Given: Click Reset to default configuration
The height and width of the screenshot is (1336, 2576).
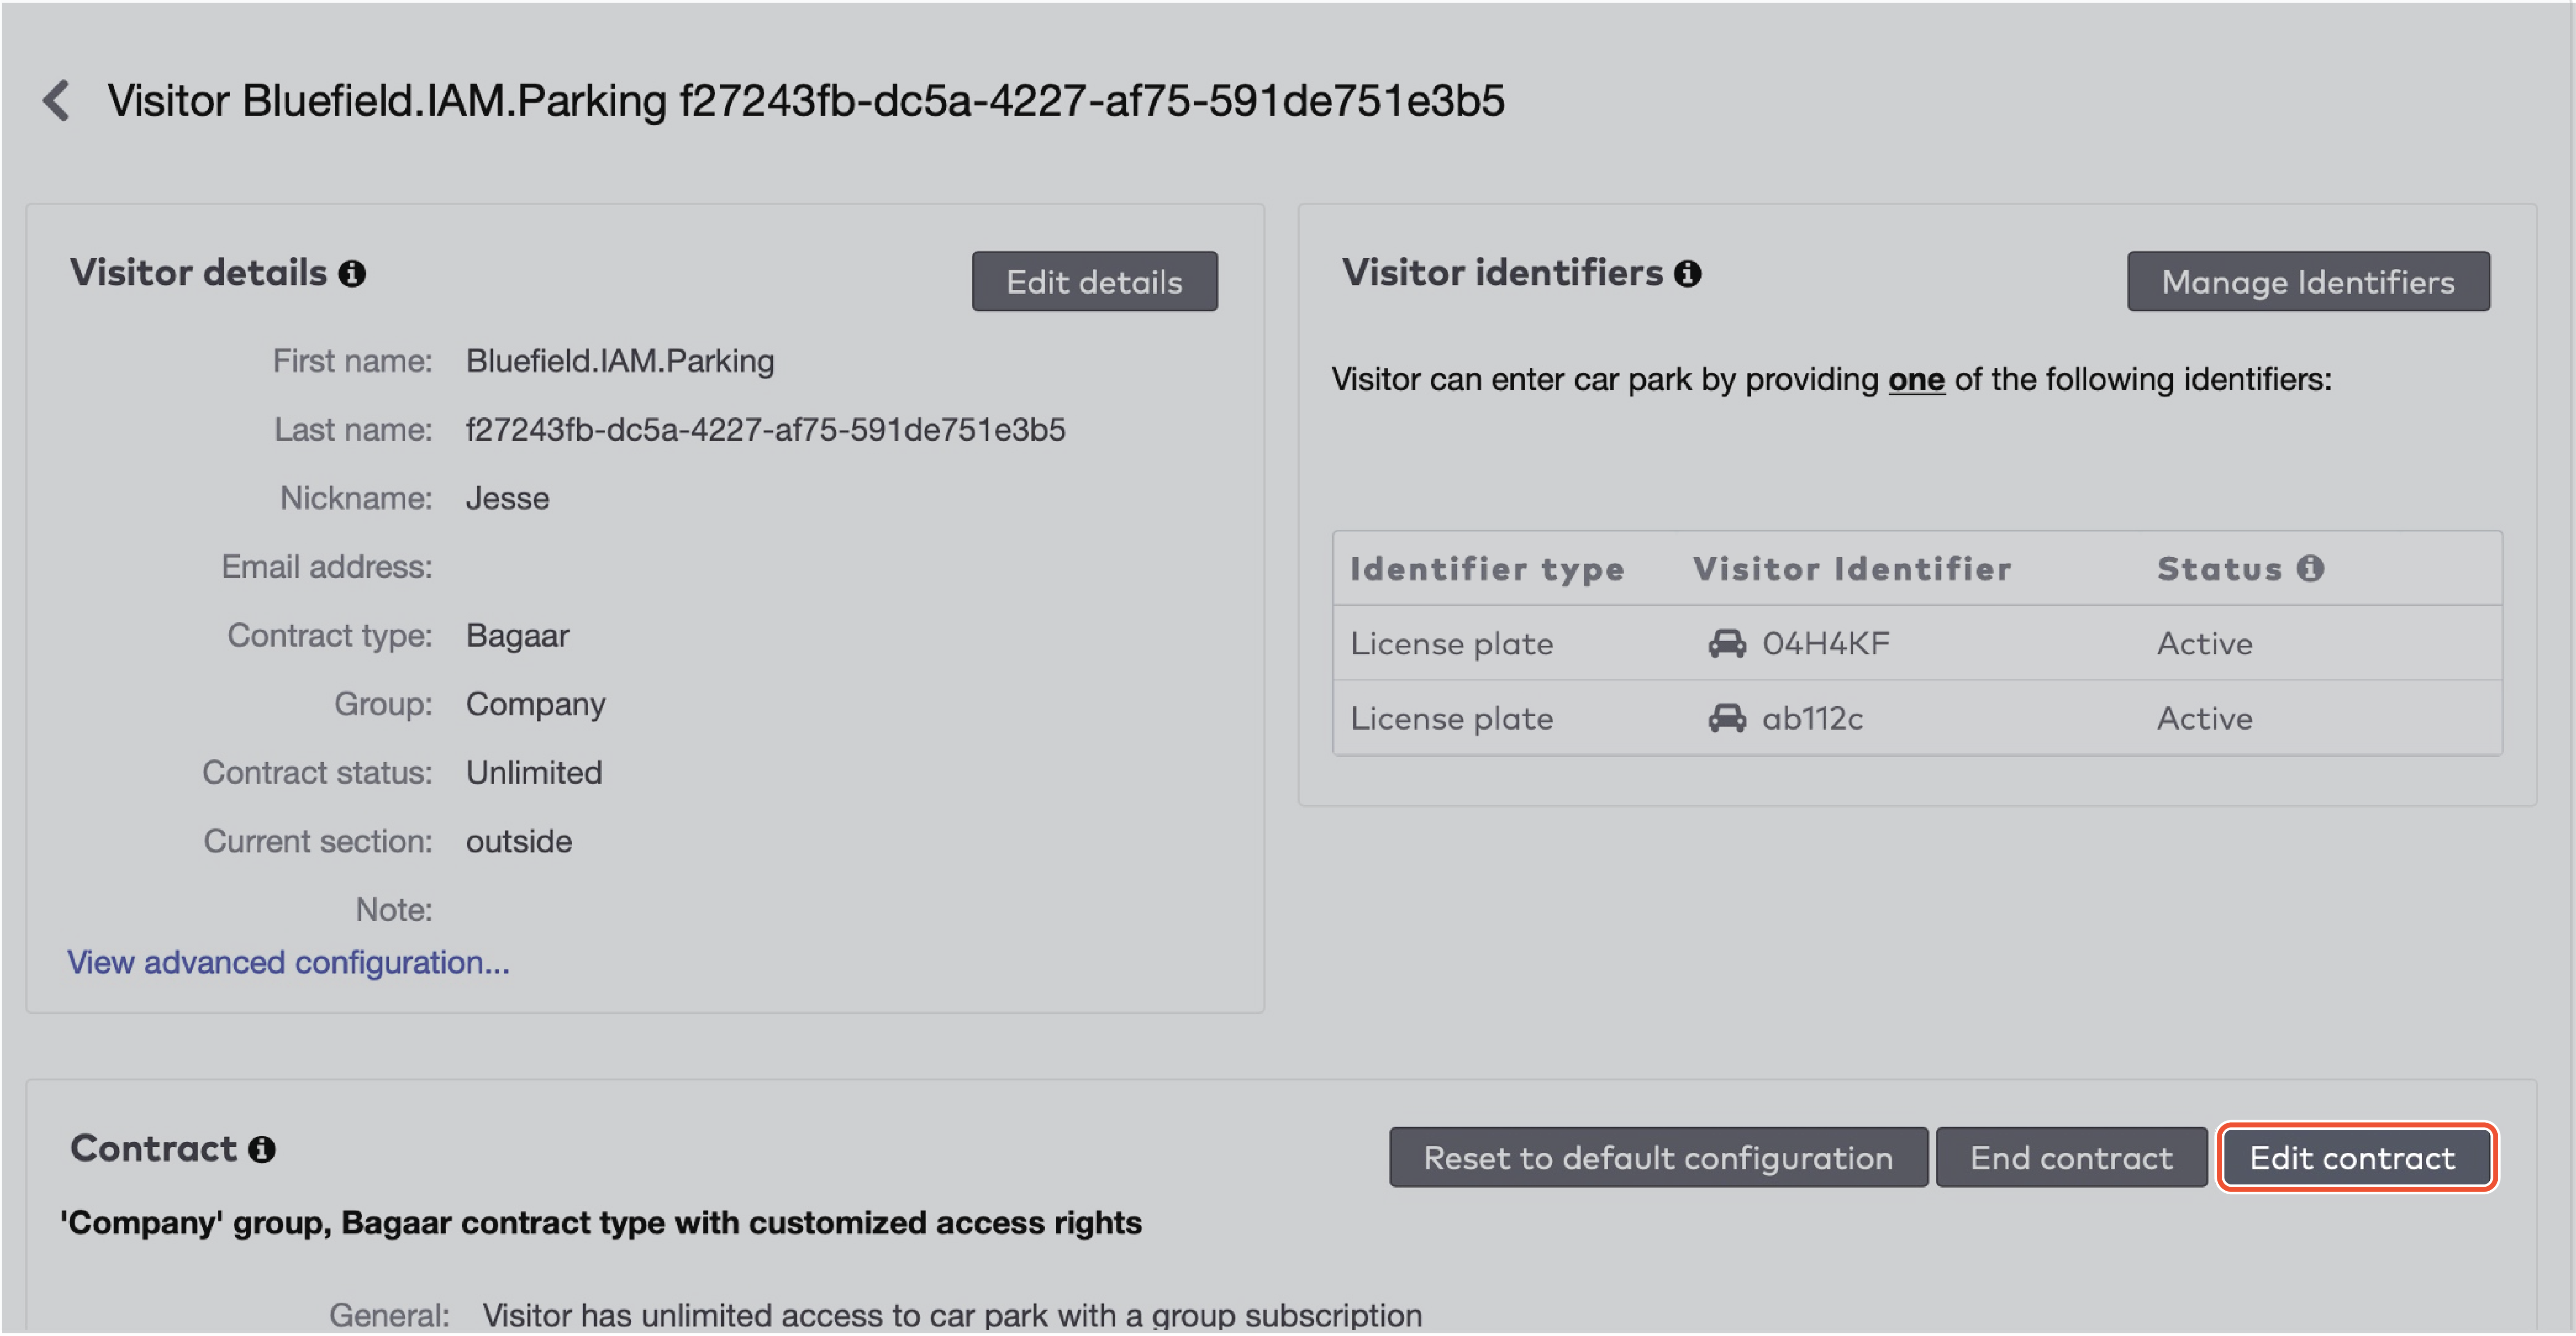Looking at the screenshot, I should [x=1658, y=1157].
